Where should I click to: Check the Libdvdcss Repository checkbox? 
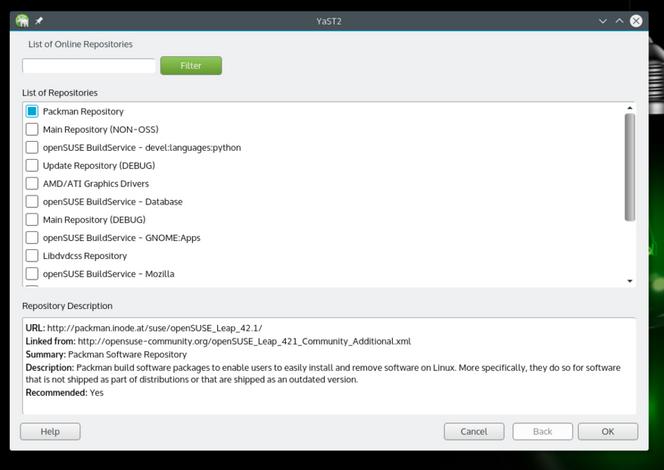click(x=32, y=256)
